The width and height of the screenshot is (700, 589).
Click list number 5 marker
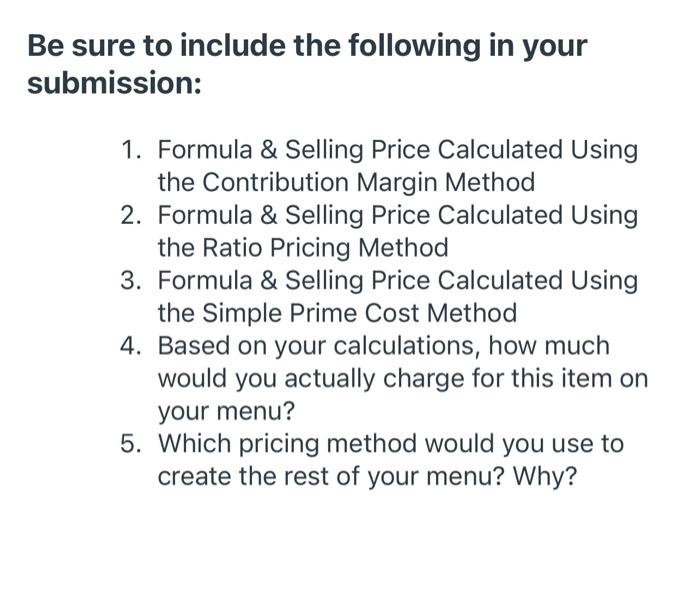131,443
